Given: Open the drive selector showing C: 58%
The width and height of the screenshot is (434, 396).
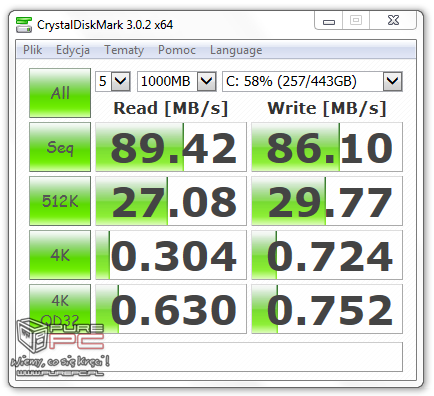Looking at the screenshot, I should [312, 81].
